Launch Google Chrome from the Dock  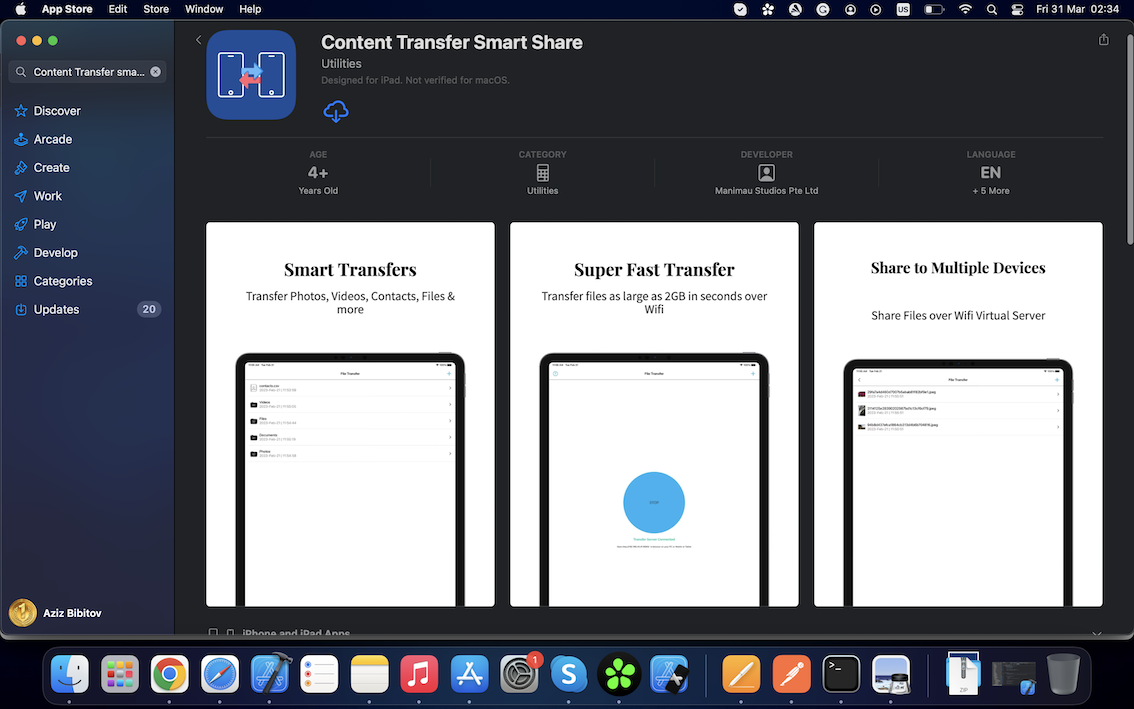pyautogui.click(x=169, y=674)
